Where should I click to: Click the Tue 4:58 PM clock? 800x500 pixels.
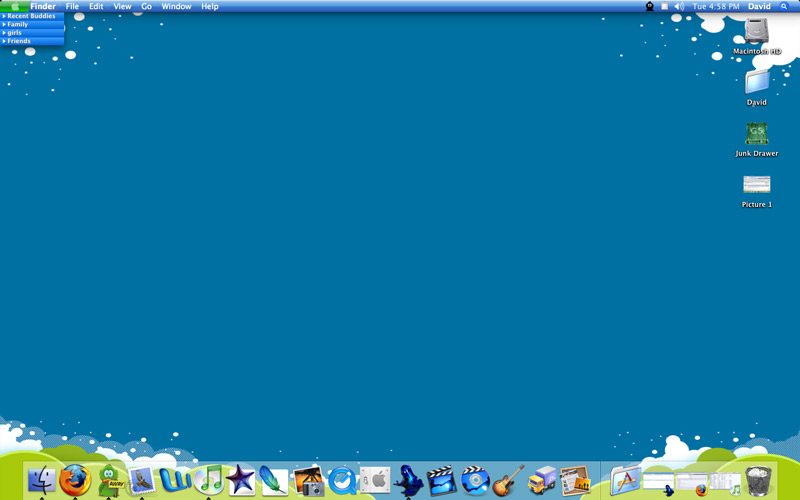click(715, 6)
